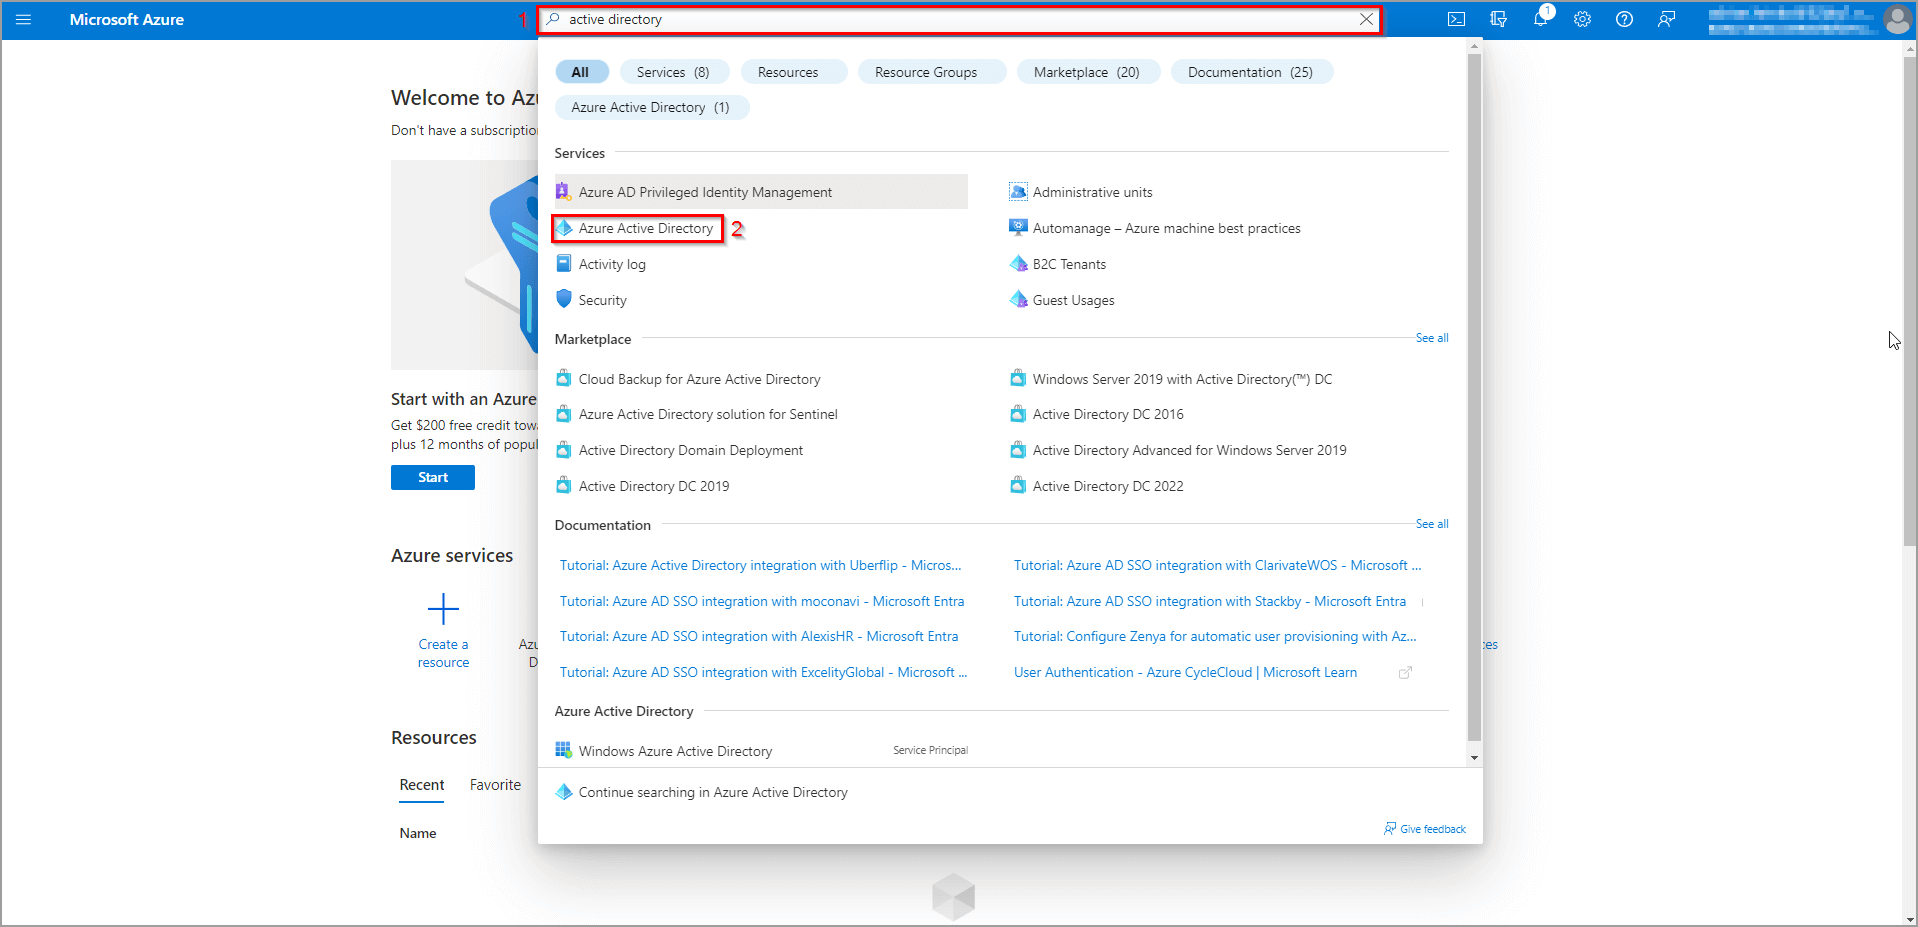
Task: Open portal settings gear
Action: tap(1582, 20)
